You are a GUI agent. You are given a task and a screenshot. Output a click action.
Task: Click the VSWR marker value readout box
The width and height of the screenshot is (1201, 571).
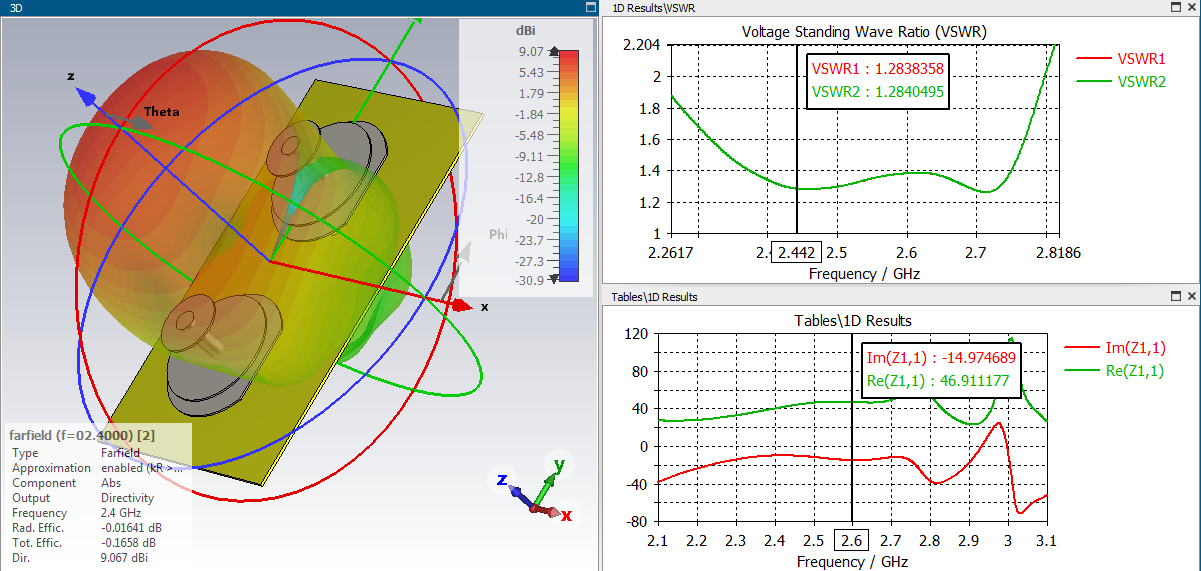tap(878, 81)
